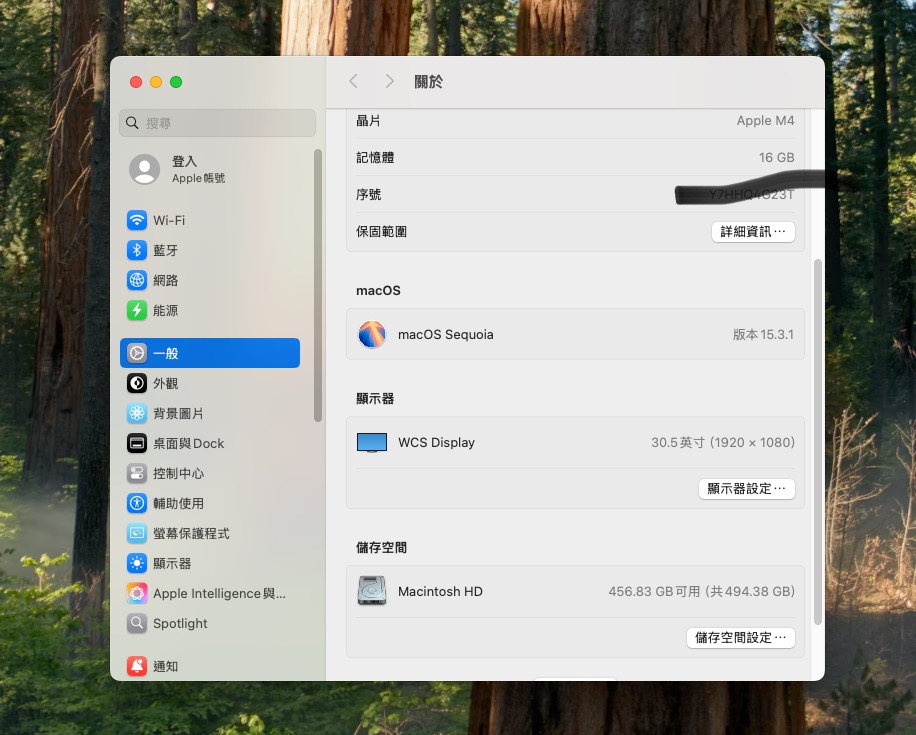Viewport: 916px width, 735px height.
Task: Click the green full-screen window button
Action: coord(176,82)
